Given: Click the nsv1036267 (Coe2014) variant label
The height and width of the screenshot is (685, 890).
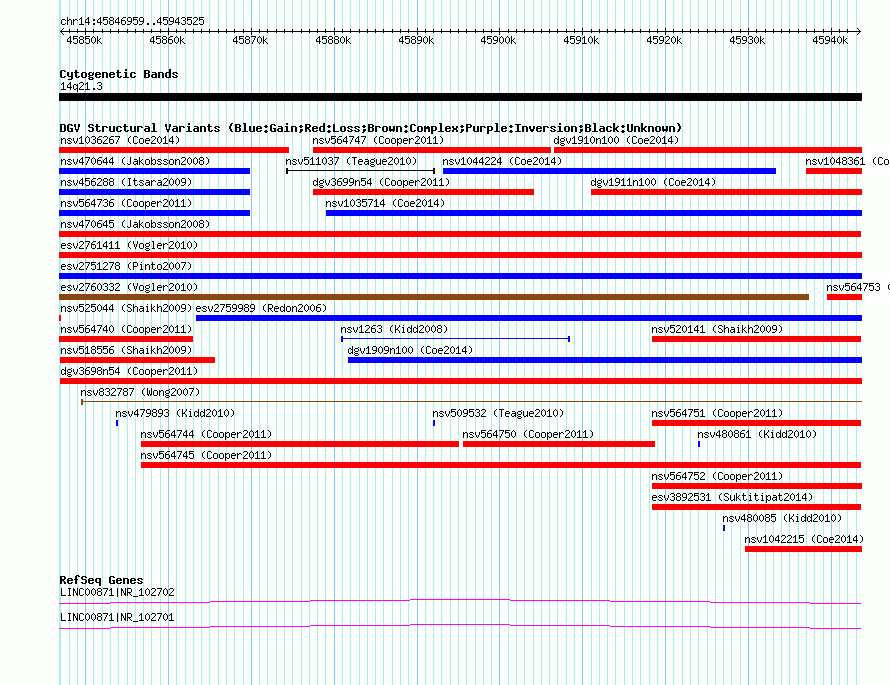Looking at the screenshot, I should point(120,140).
